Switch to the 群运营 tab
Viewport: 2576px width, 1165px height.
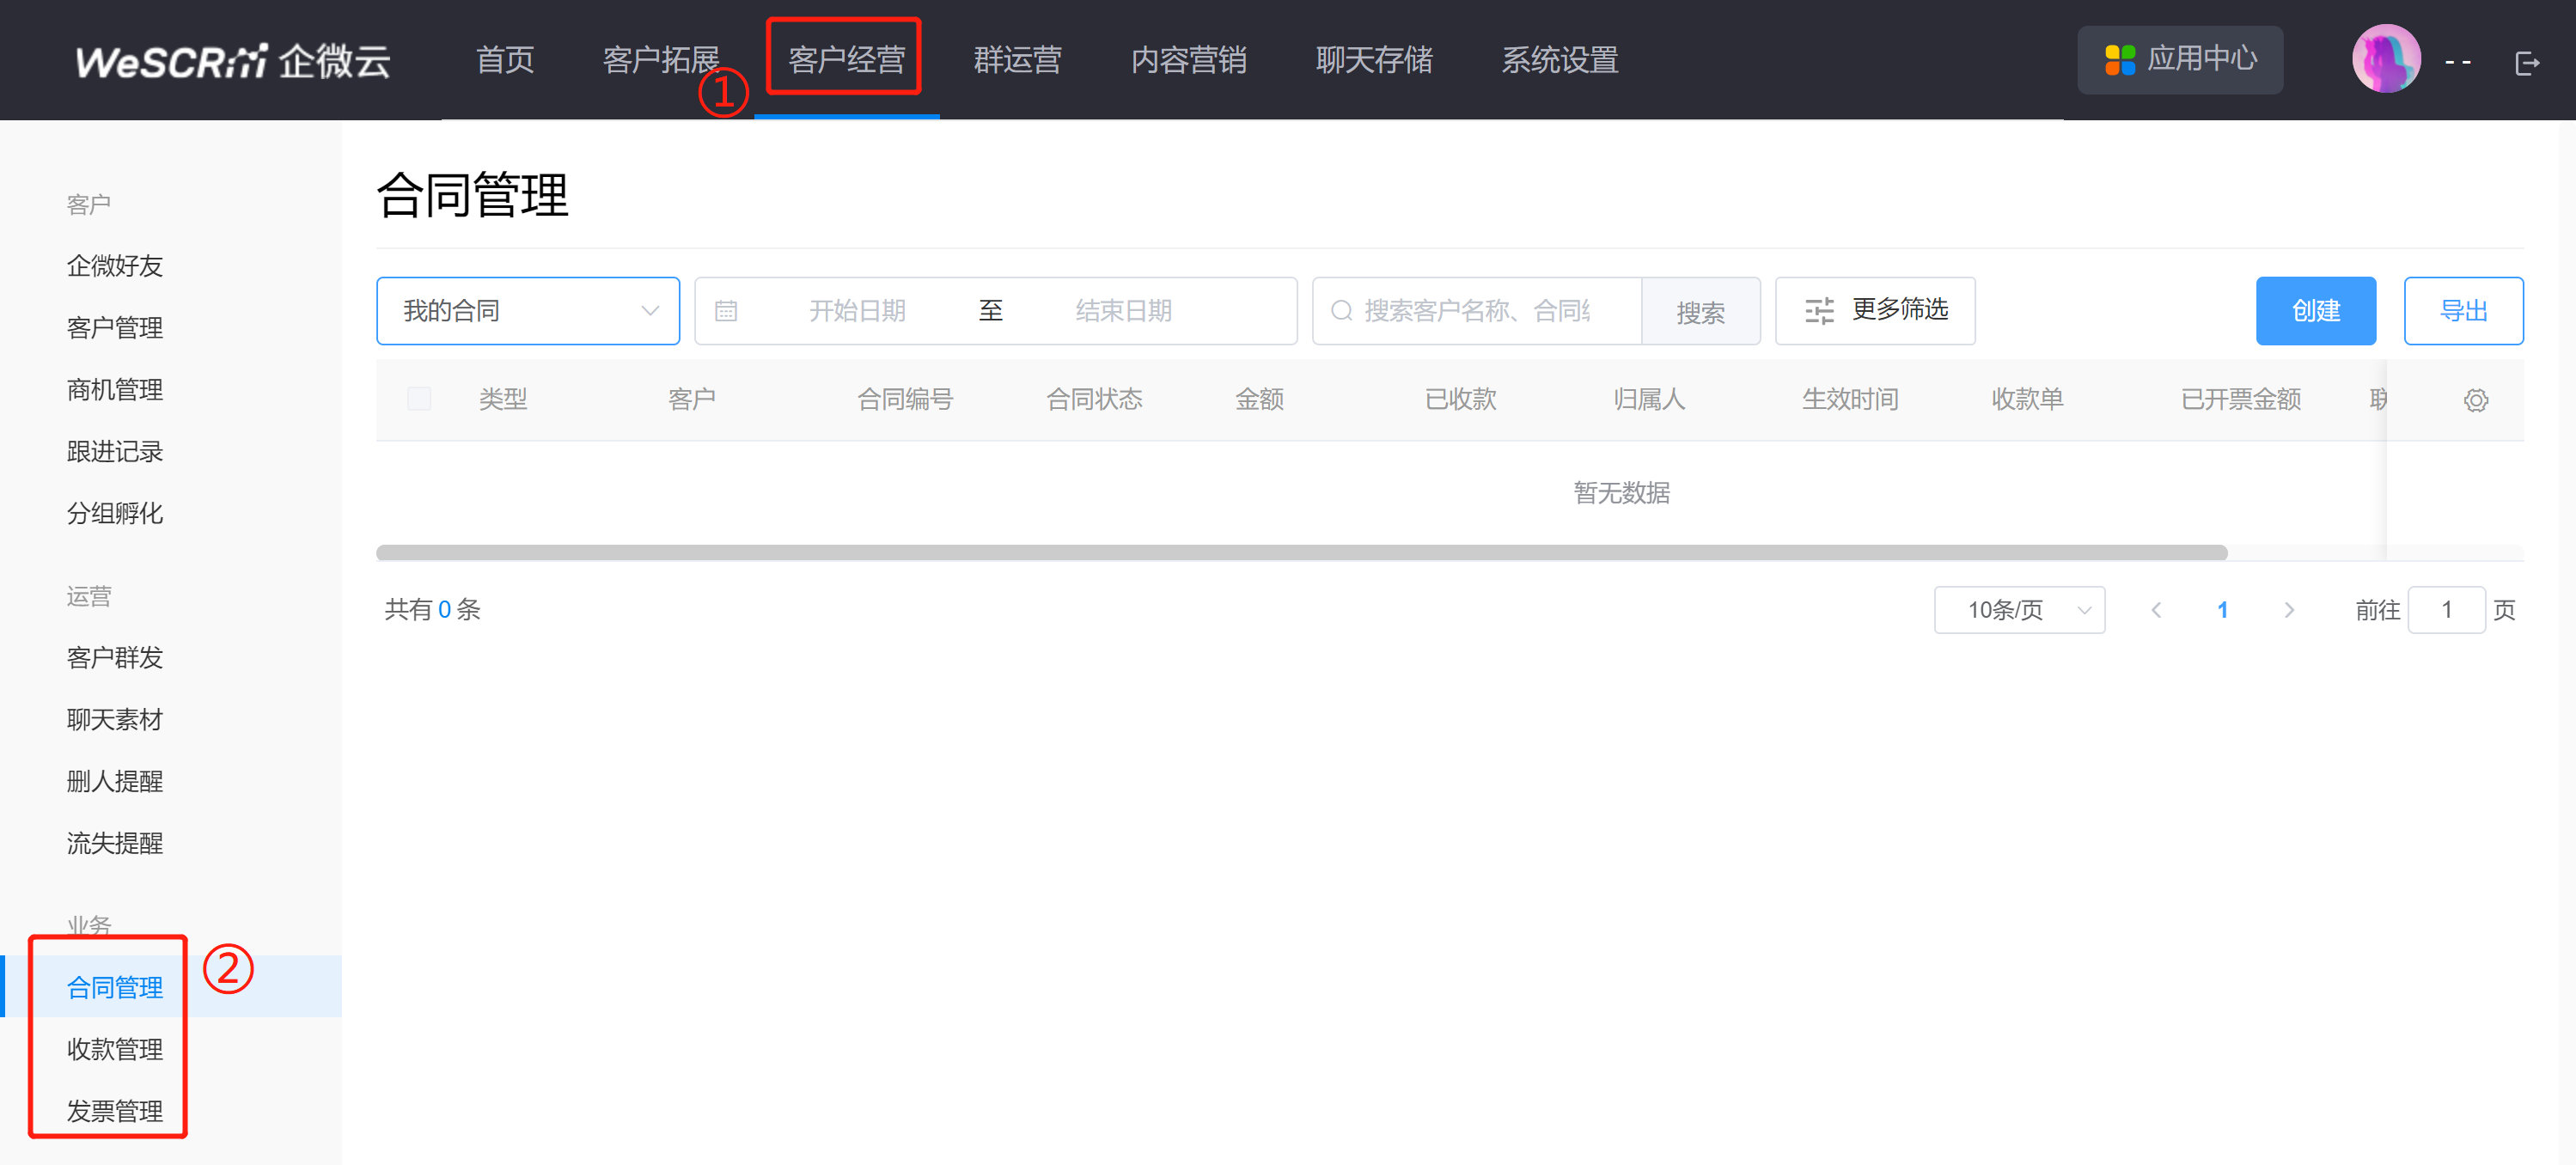click(1017, 60)
